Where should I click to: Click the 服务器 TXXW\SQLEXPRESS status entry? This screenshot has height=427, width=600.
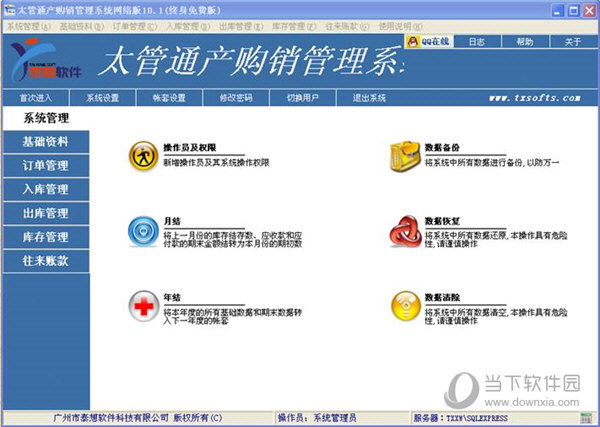(460, 418)
